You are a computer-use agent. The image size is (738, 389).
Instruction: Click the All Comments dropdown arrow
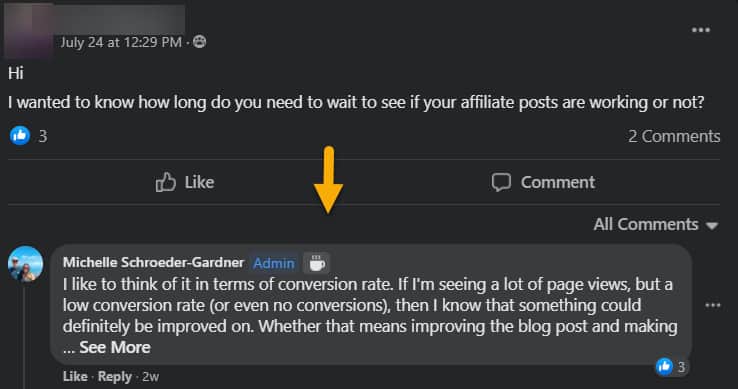tap(712, 226)
